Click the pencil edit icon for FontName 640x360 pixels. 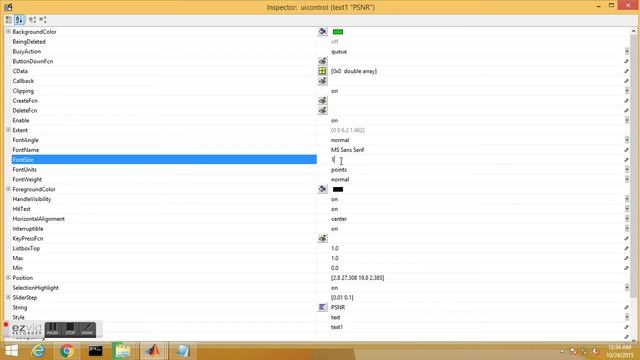[627, 150]
